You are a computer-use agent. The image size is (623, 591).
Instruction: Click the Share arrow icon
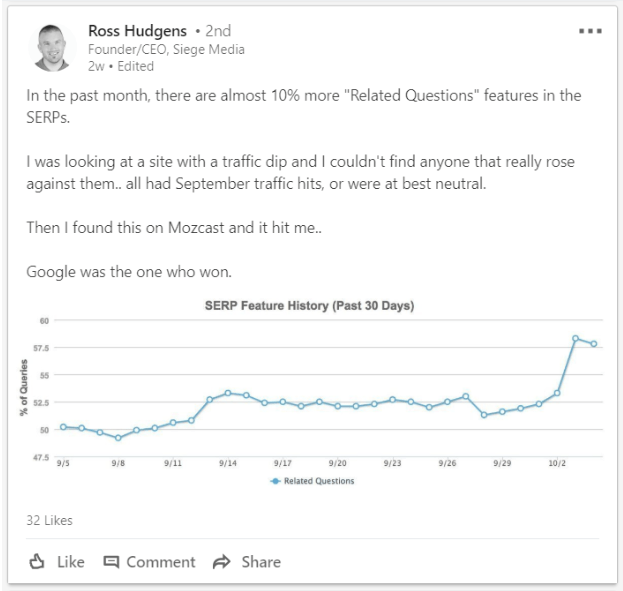[222, 562]
